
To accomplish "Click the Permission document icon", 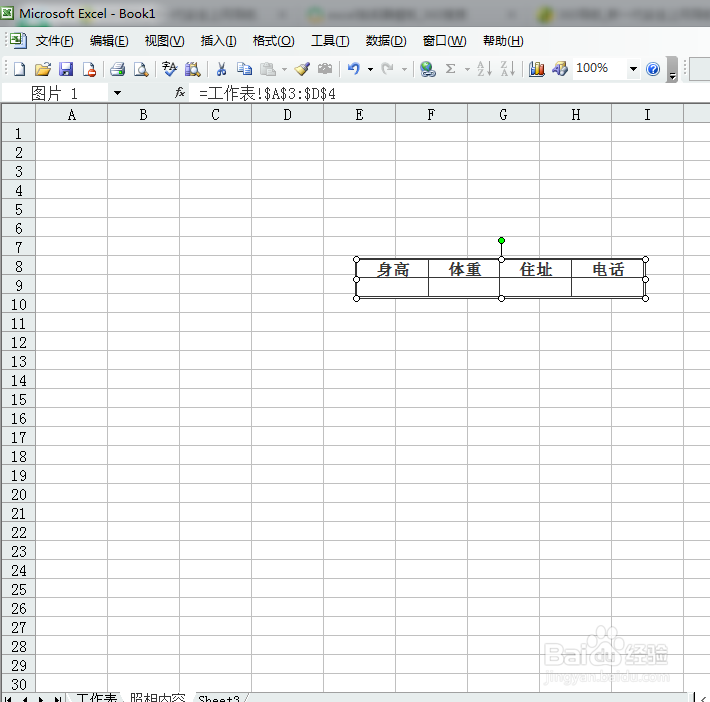I will coord(90,69).
